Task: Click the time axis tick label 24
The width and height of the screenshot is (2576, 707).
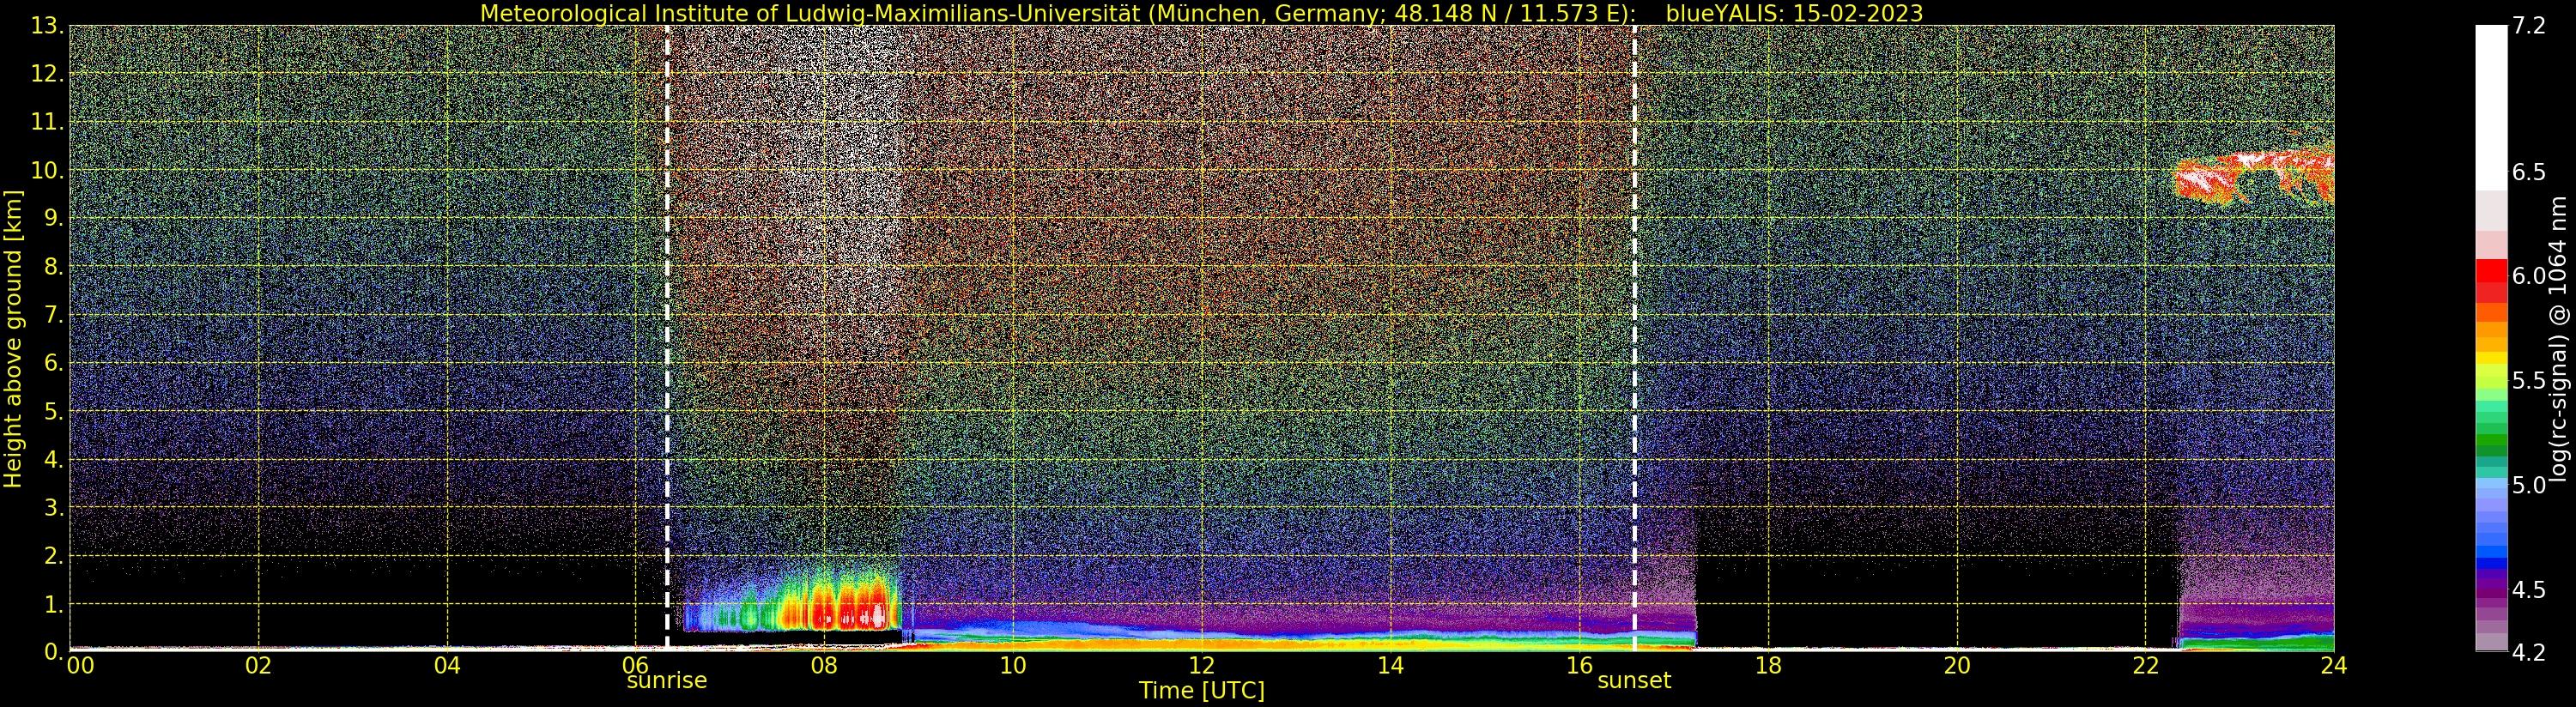Action: point(2334,666)
